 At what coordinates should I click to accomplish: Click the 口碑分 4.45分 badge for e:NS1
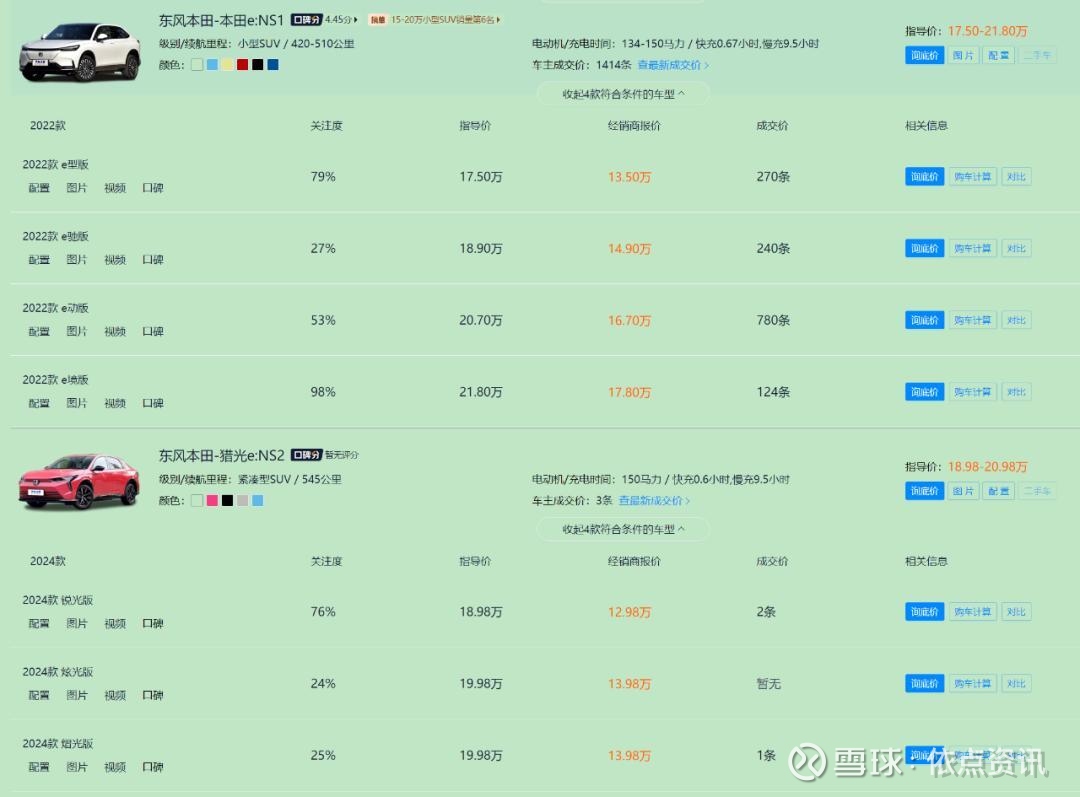click(324, 20)
